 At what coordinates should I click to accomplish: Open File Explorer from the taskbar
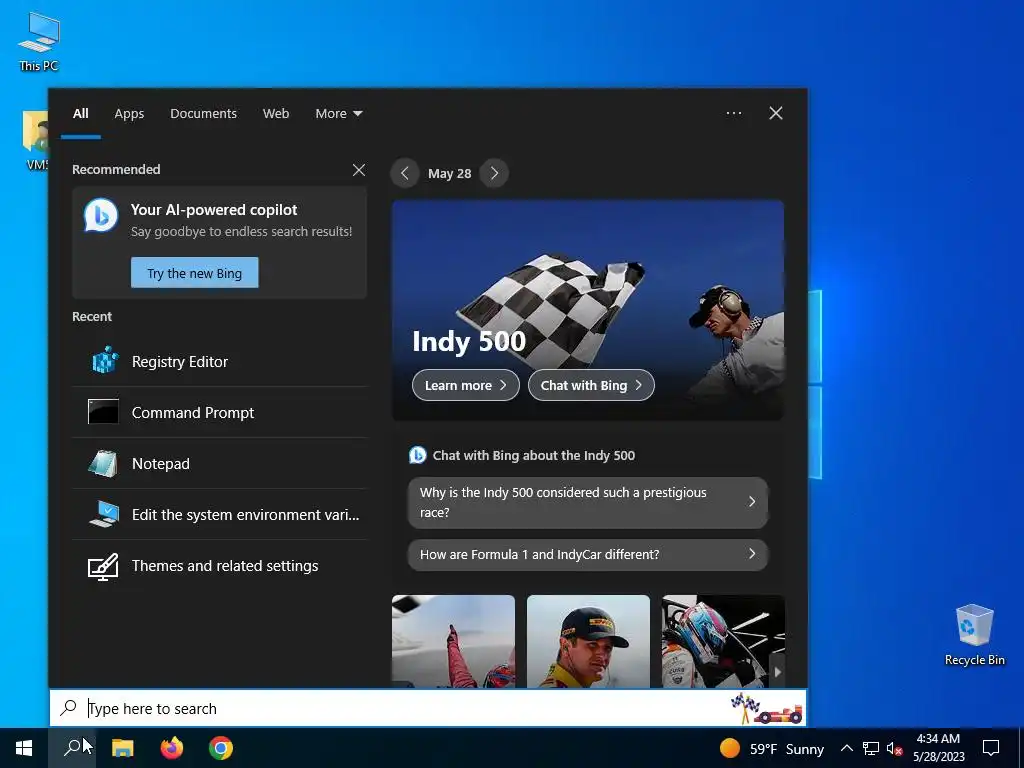[122, 748]
